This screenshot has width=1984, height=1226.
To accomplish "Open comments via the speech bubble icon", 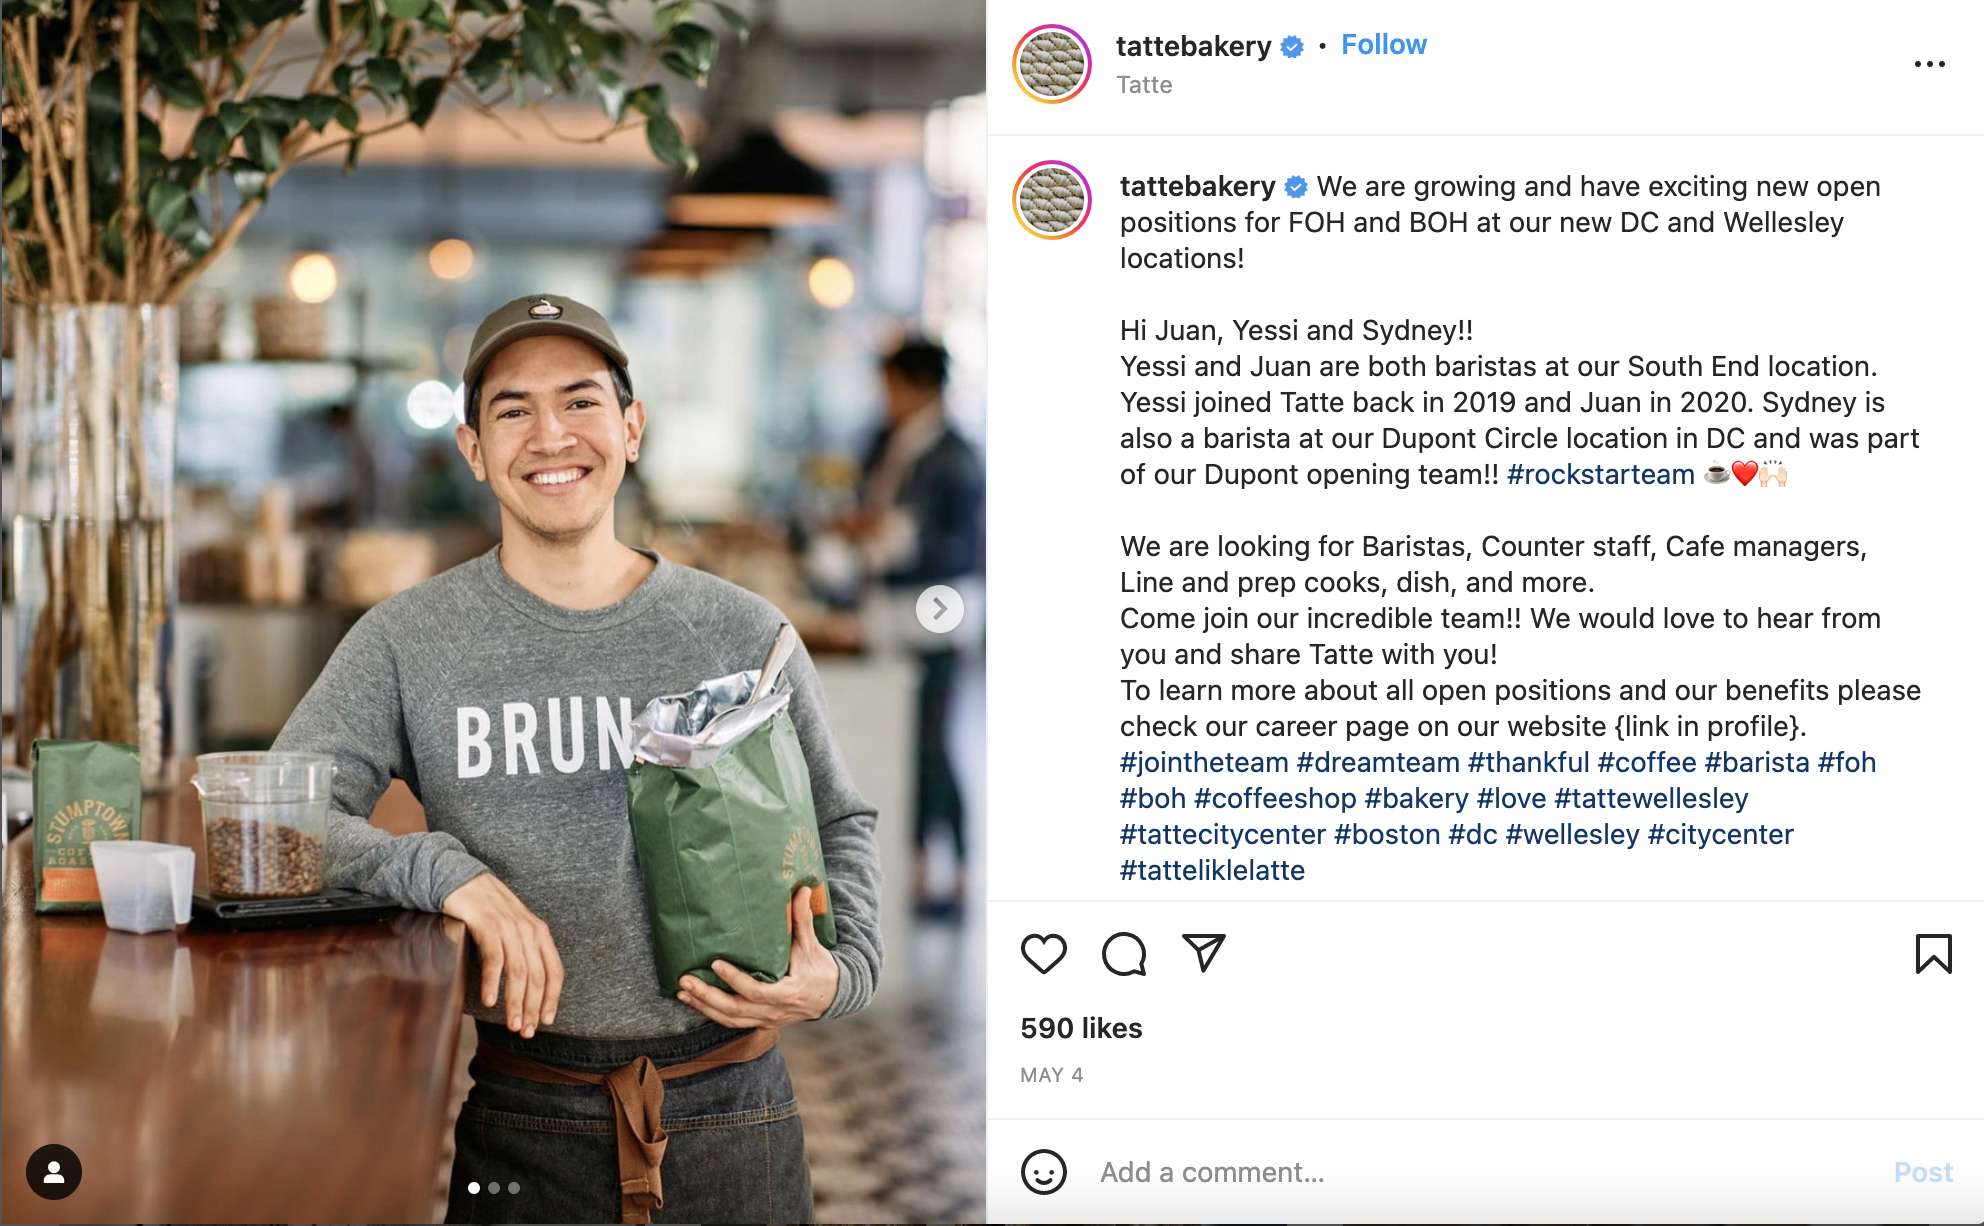I will pos(1124,954).
